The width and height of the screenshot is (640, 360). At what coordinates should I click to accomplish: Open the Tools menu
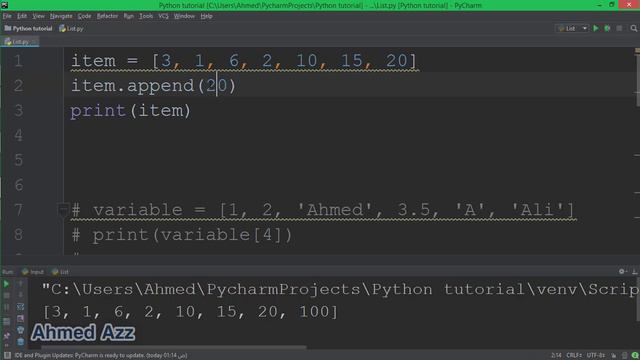click(x=146, y=16)
